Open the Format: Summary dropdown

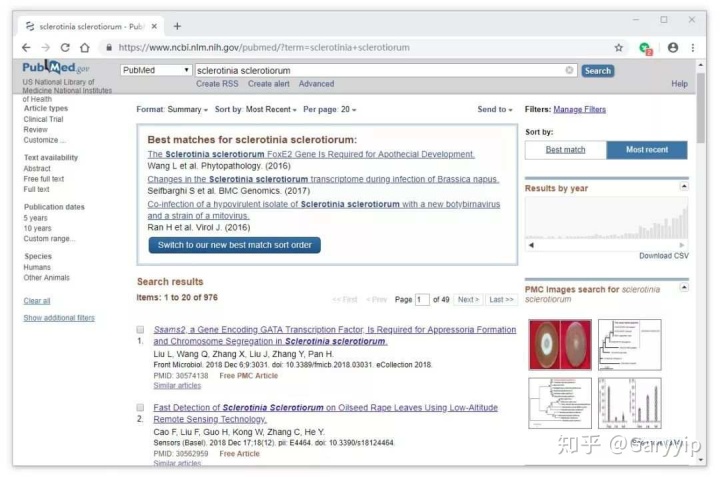(172, 110)
